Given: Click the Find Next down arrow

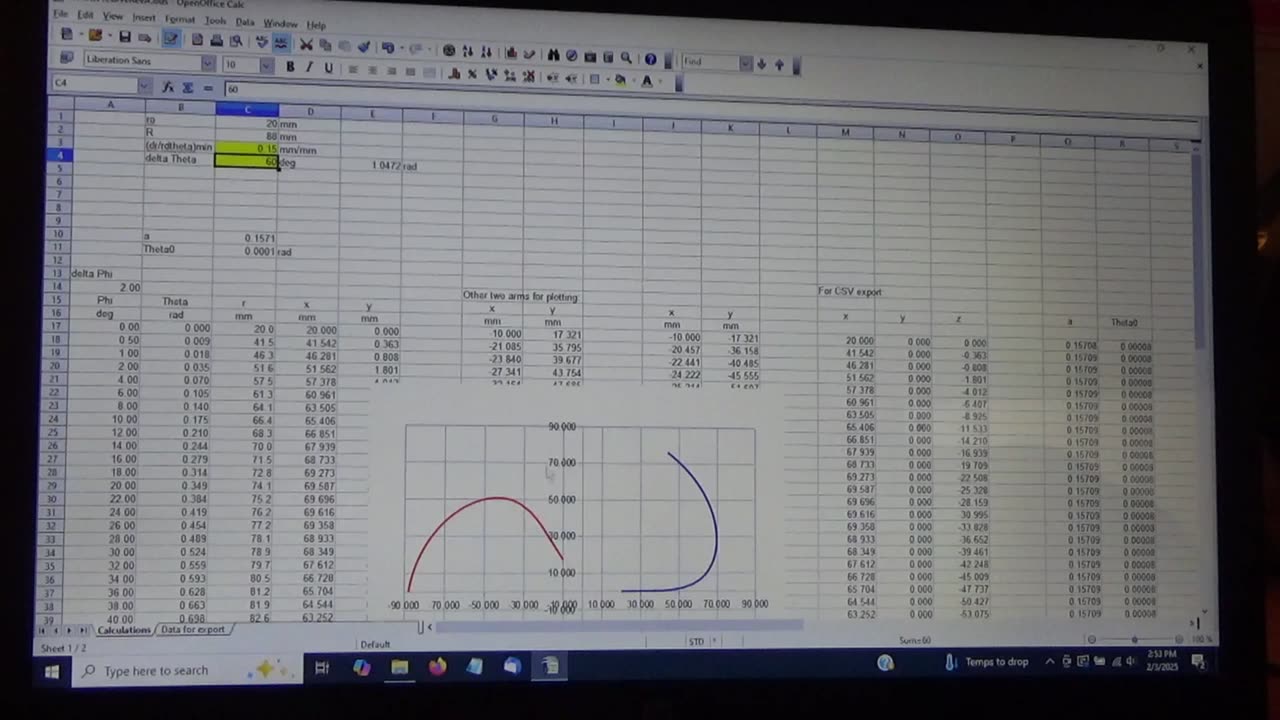Looking at the screenshot, I should [762, 64].
